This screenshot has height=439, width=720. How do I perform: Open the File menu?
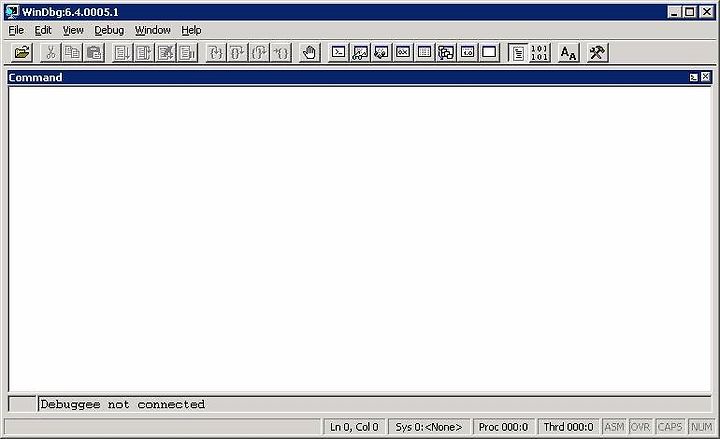tap(16, 30)
